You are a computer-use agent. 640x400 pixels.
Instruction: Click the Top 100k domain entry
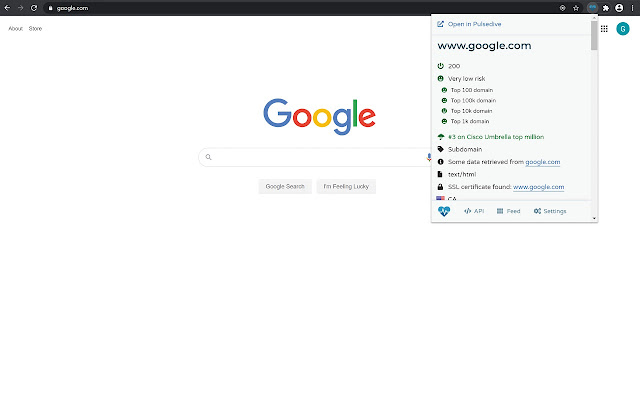[x=473, y=100]
